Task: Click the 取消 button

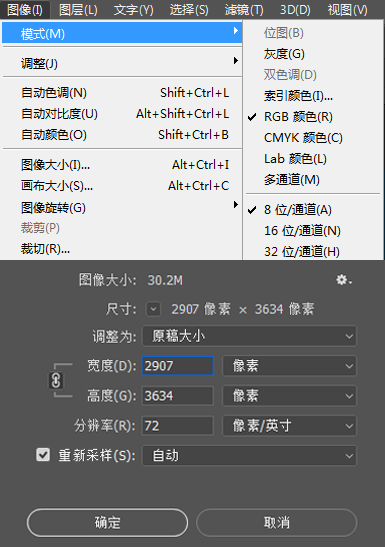Action: pyautogui.click(x=277, y=523)
